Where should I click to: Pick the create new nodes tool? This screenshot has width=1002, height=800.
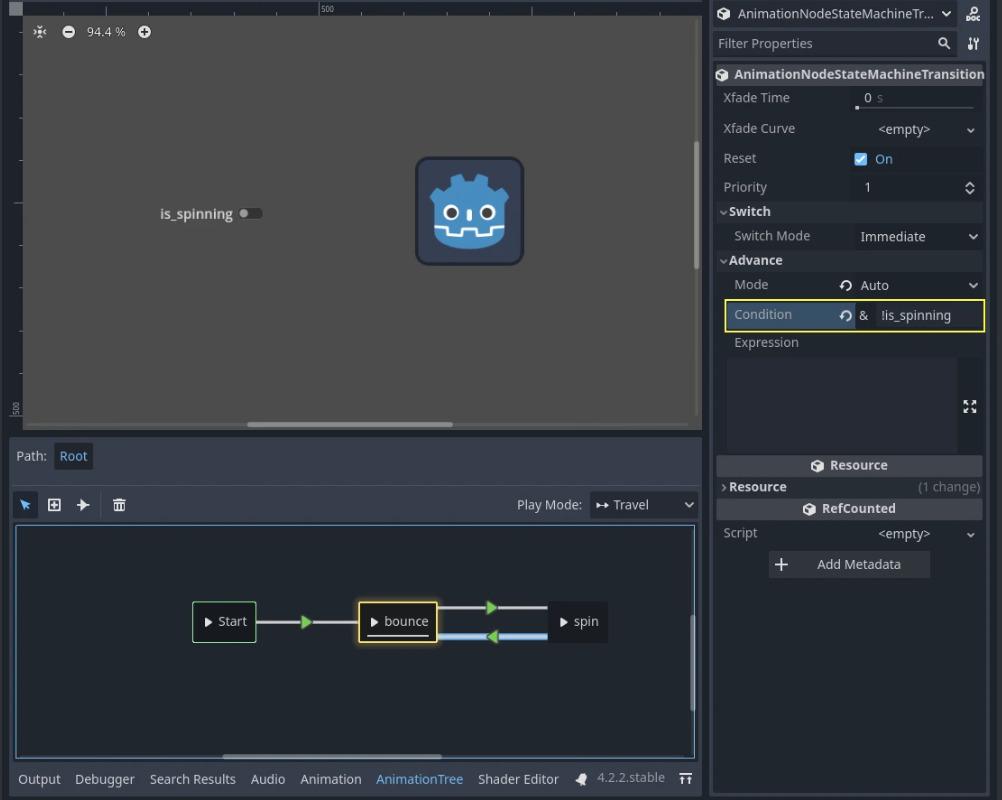pyautogui.click(x=55, y=505)
